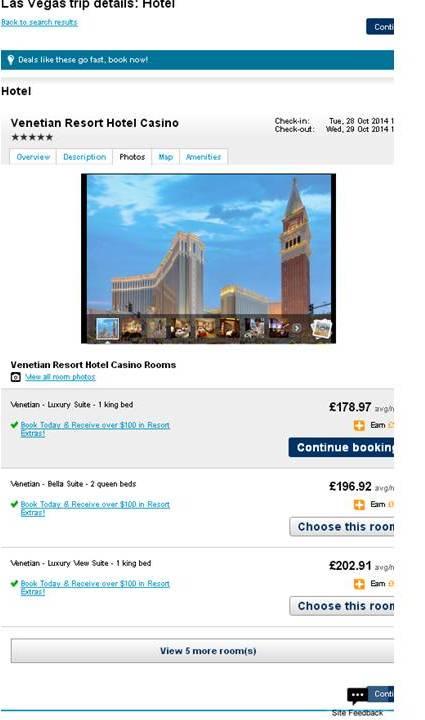Viewport: 425px width, 720px height.
Task: Advance the thumbnail strip with the next arrow
Action: [x=297, y=328]
